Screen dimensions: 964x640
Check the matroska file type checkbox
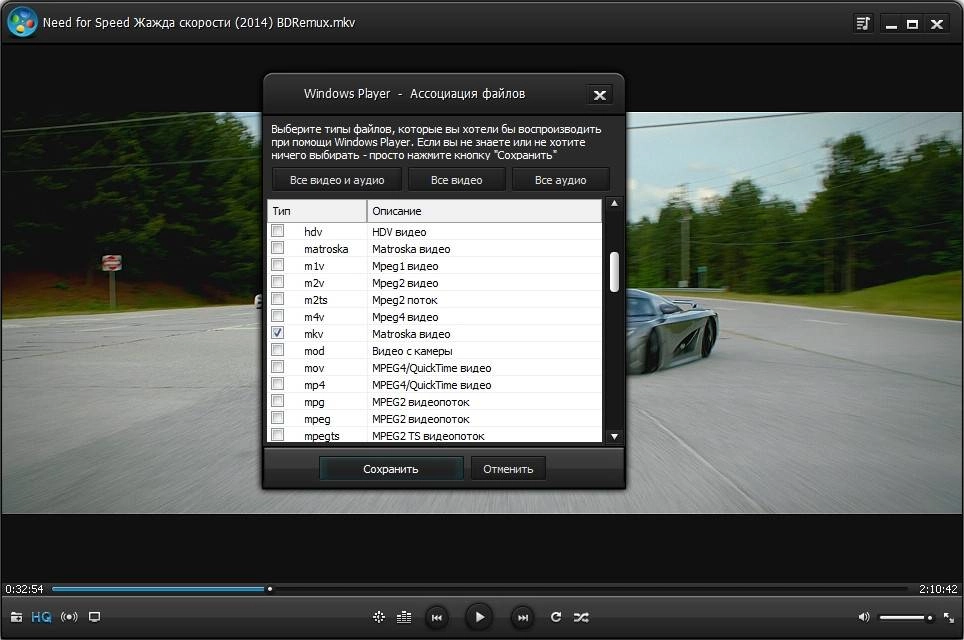278,248
